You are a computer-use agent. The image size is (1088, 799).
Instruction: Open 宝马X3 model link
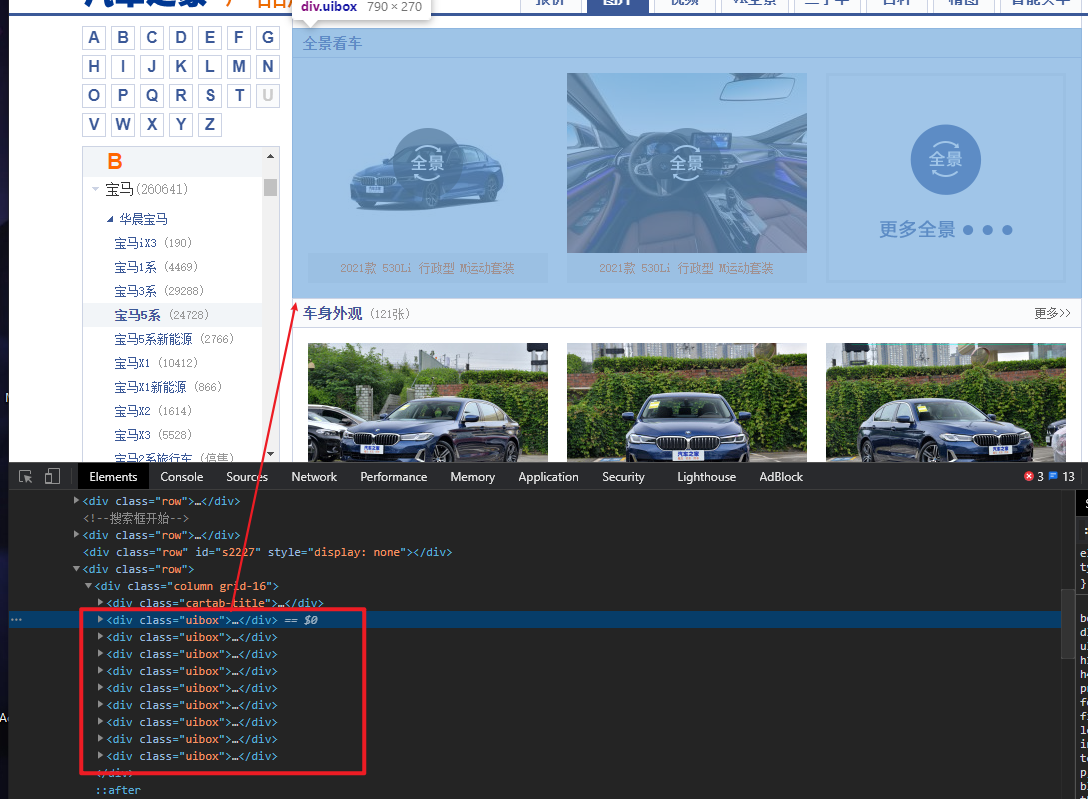tap(132, 435)
